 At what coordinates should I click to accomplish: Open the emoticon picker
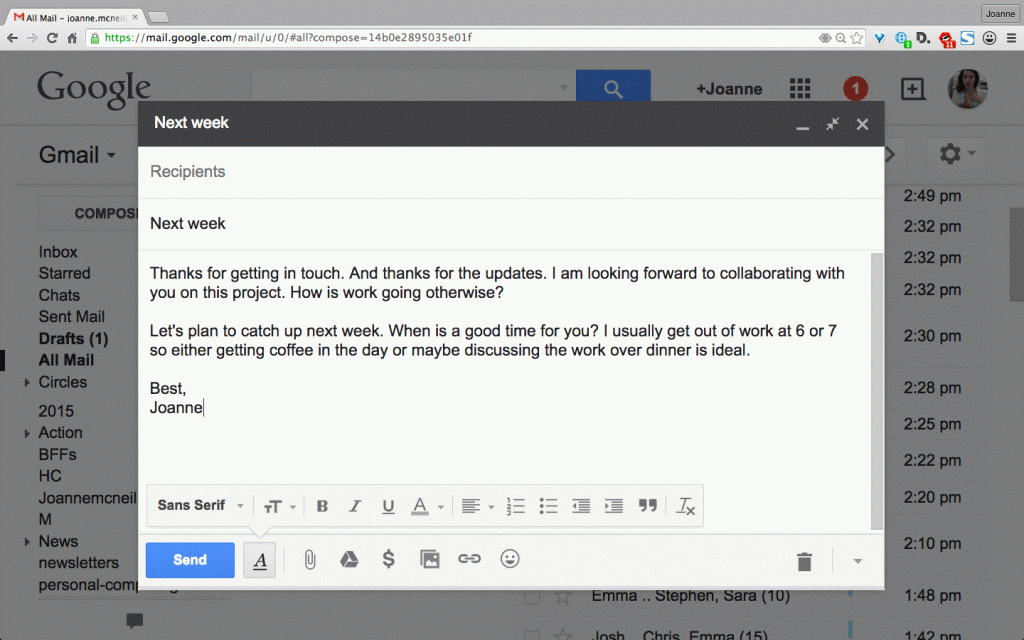(x=510, y=559)
